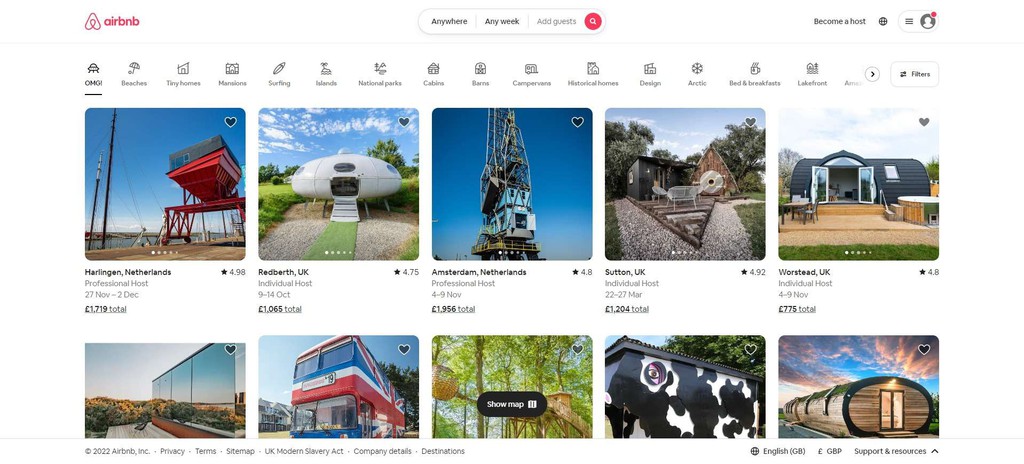Viewport: 1024px width, 464px height.
Task: Open the Amsterdam crane photo
Action: click(512, 184)
